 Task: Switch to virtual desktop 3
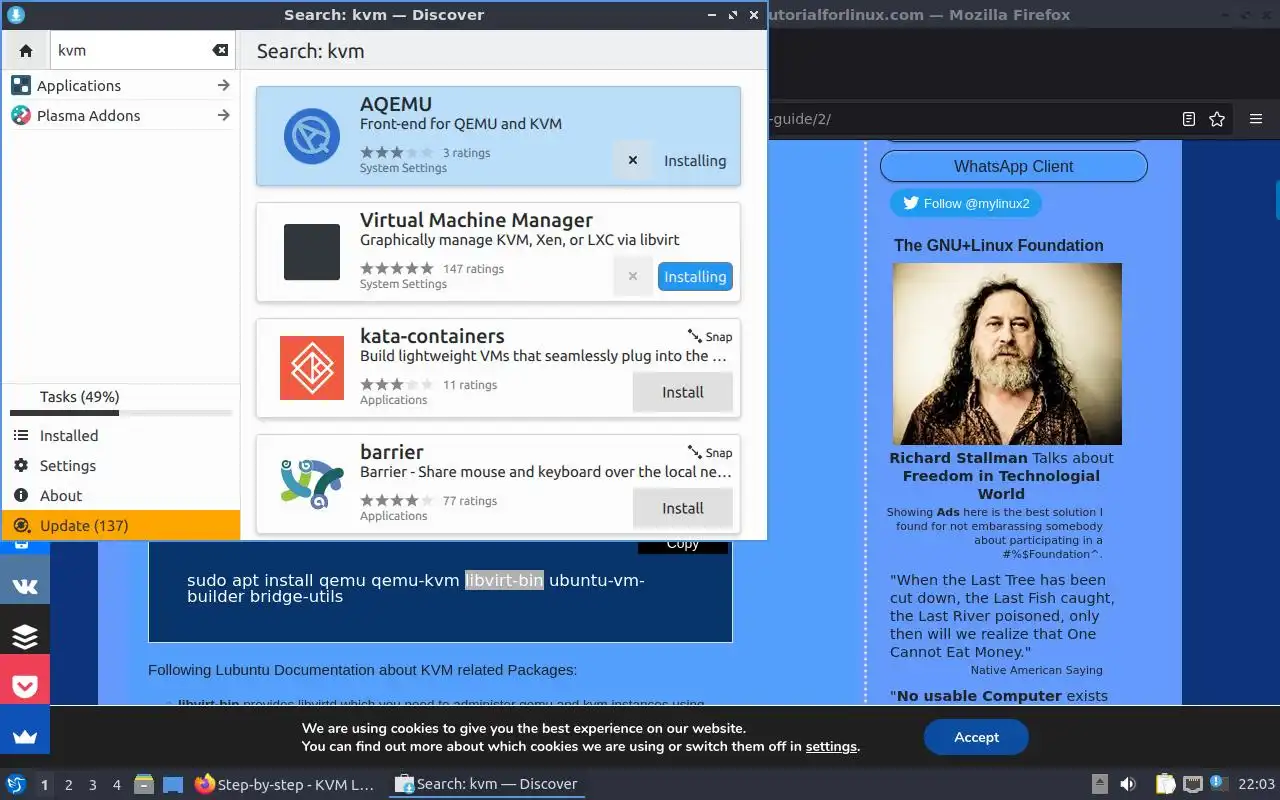pos(93,785)
